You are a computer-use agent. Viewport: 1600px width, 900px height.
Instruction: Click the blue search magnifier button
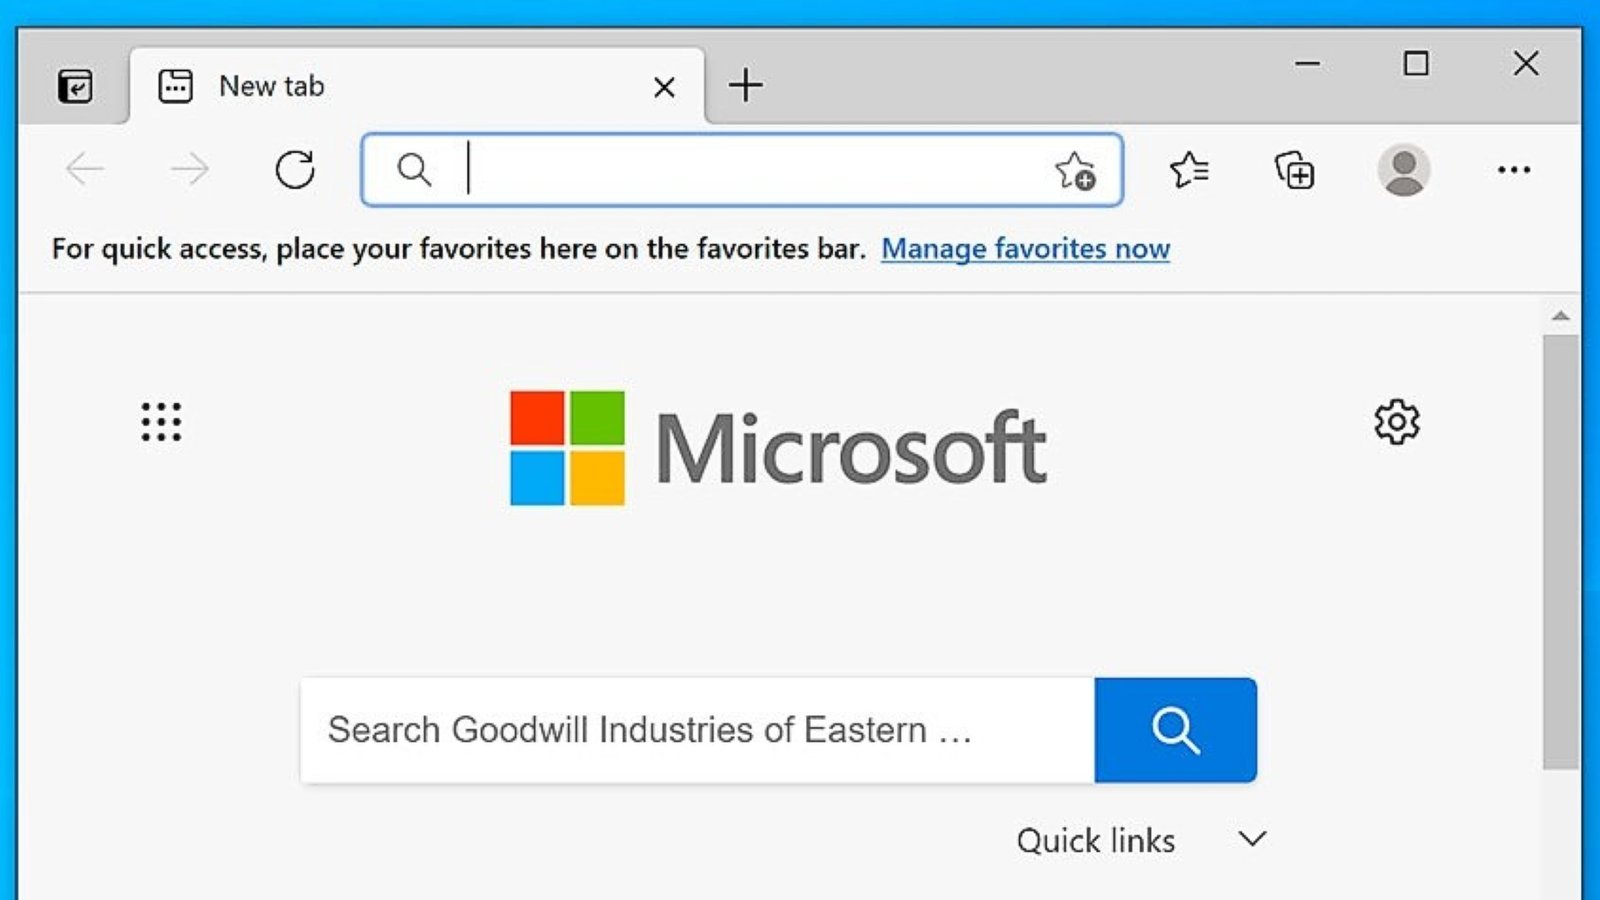pos(1176,730)
